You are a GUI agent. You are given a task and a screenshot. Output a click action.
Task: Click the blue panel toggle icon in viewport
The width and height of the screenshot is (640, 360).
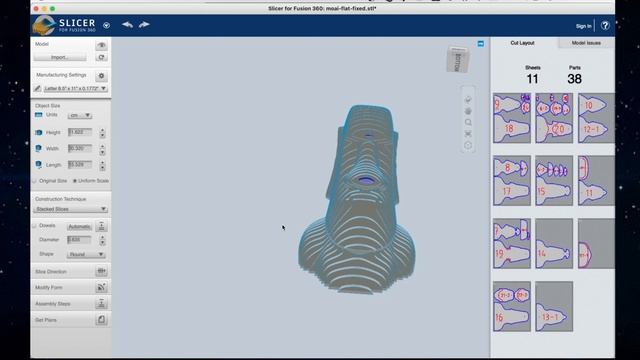tap(481, 44)
